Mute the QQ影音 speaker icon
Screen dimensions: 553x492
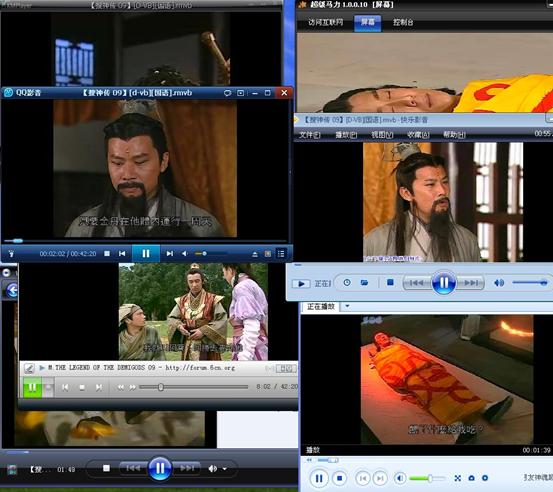click(x=184, y=254)
